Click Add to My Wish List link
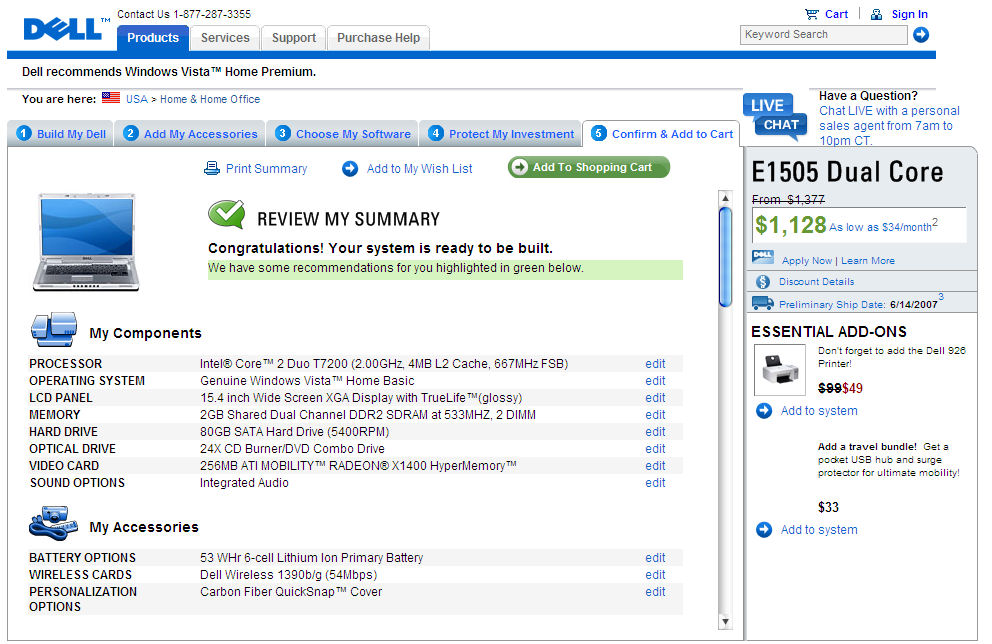992x644 pixels. coord(419,169)
